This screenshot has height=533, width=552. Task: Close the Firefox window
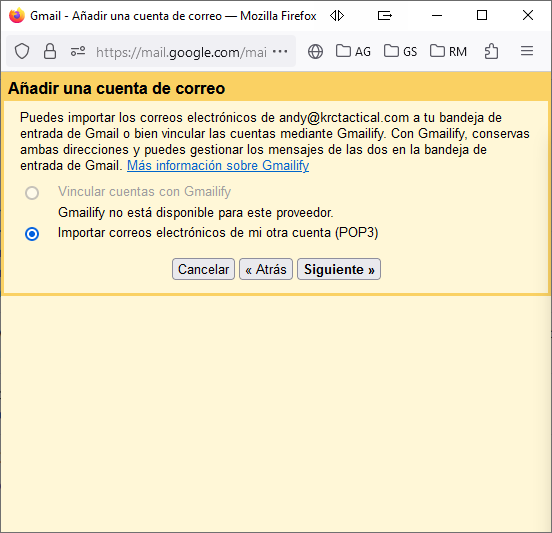528,15
